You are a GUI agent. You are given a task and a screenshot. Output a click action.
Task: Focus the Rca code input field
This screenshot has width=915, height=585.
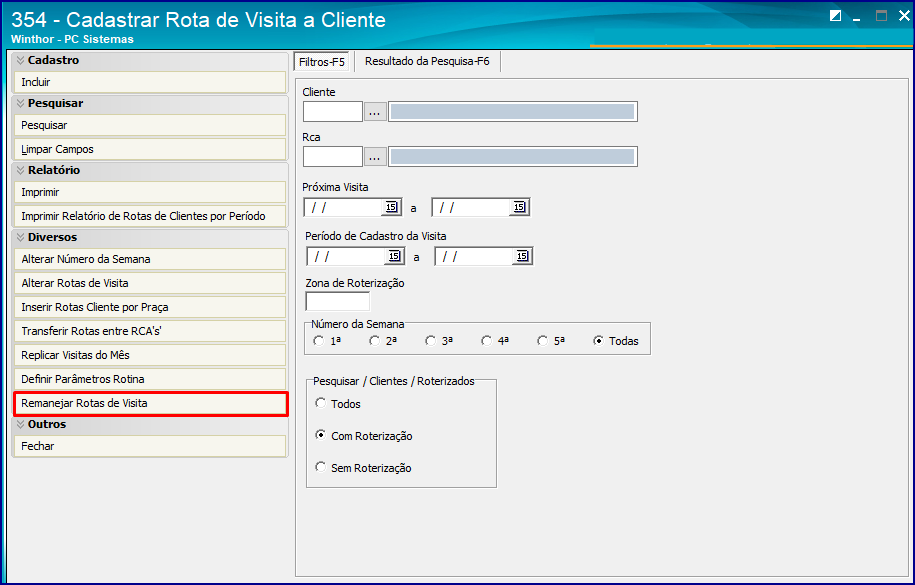click(x=333, y=156)
